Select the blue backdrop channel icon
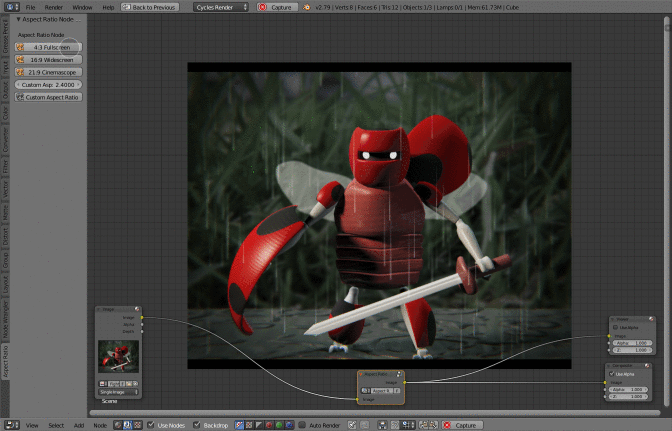Screen dimensions: 672x431 [289, 425]
